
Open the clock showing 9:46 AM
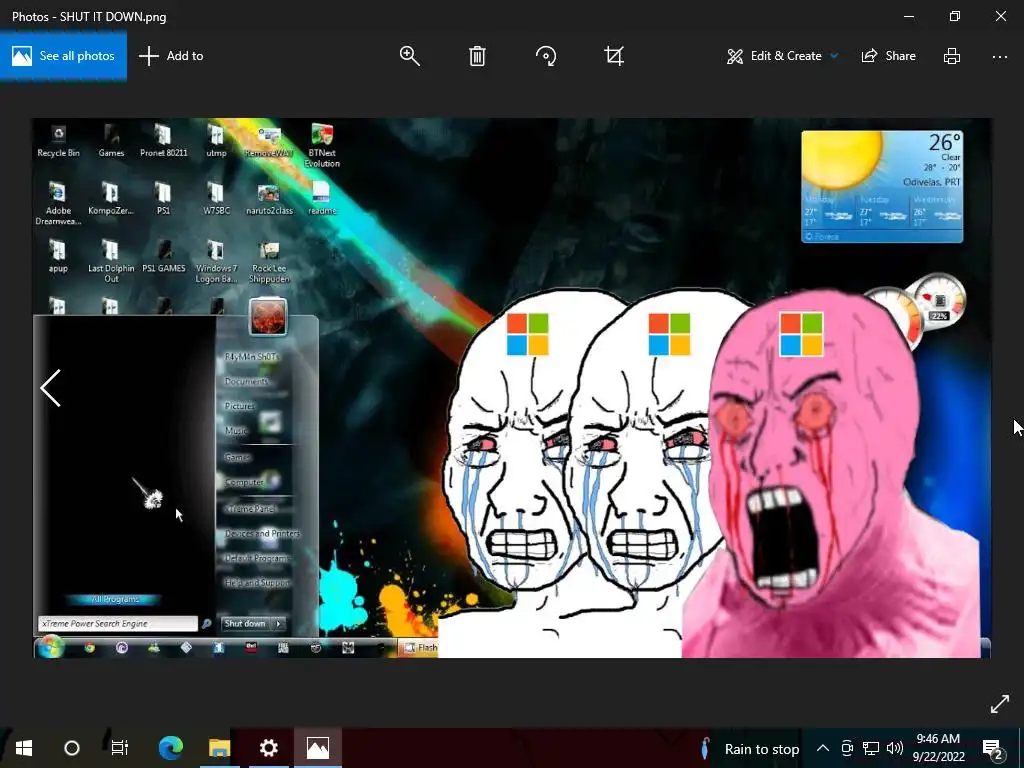[x=938, y=748]
